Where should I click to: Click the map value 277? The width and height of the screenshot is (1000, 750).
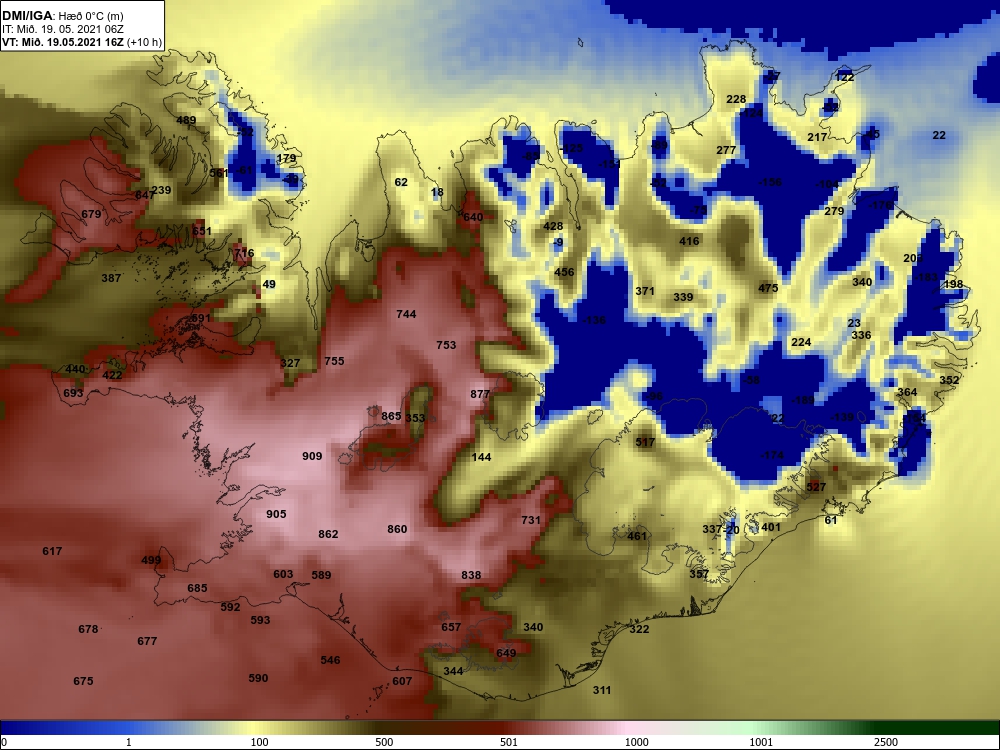pyautogui.click(x=726, y=151)
